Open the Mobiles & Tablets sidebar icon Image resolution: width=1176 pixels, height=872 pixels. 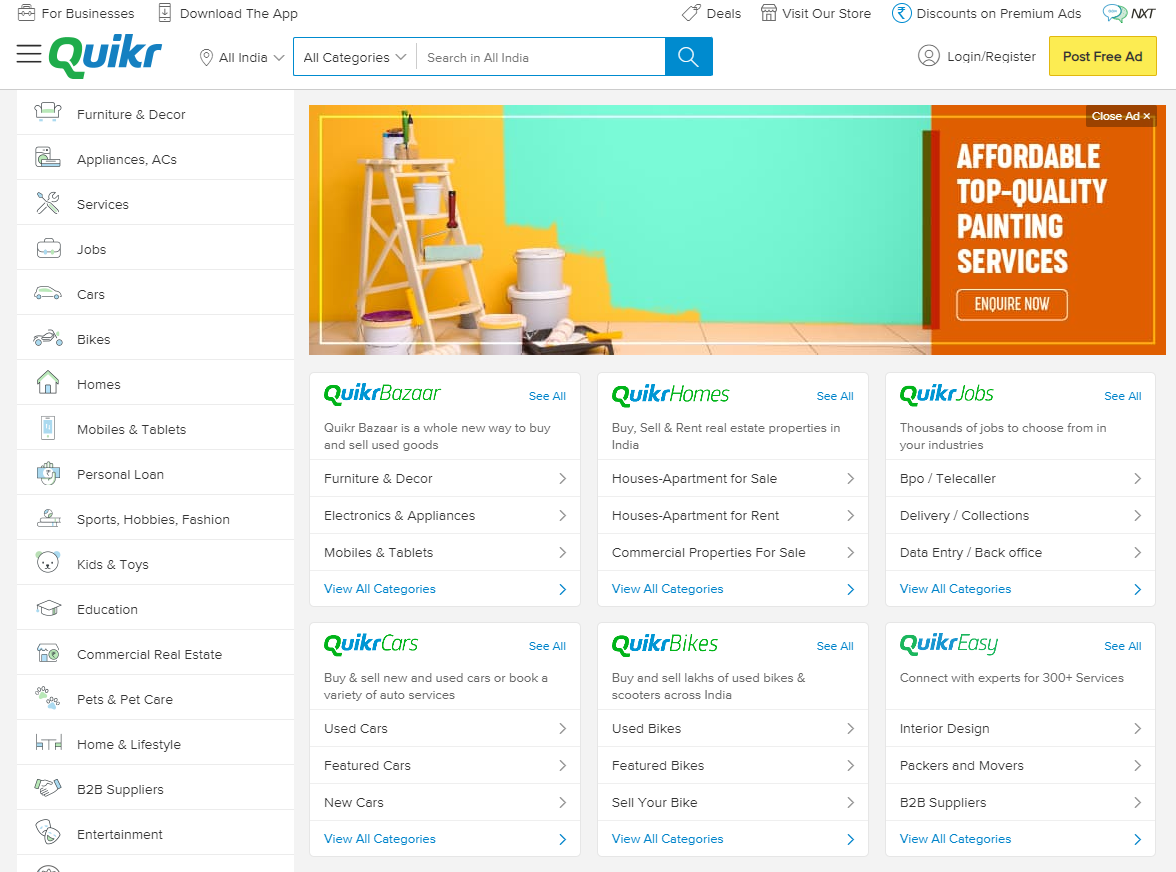(48, 428)
